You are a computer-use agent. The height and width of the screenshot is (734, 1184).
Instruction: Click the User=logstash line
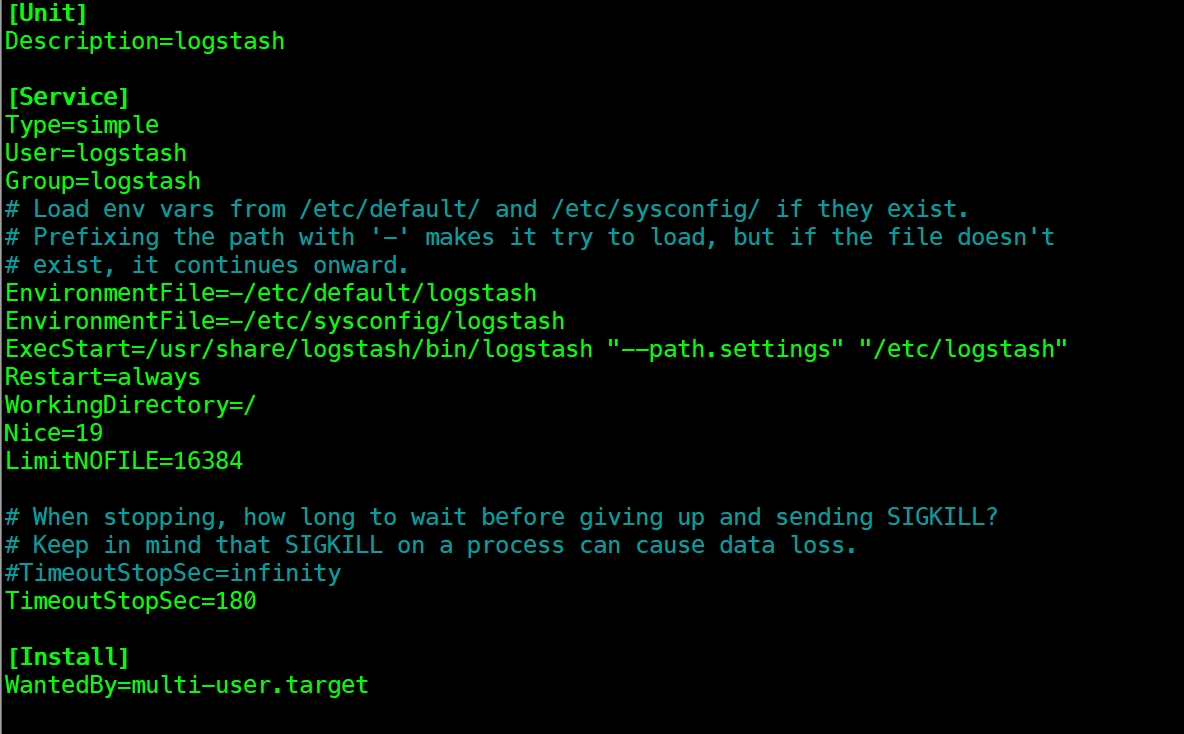click(95, 153)
